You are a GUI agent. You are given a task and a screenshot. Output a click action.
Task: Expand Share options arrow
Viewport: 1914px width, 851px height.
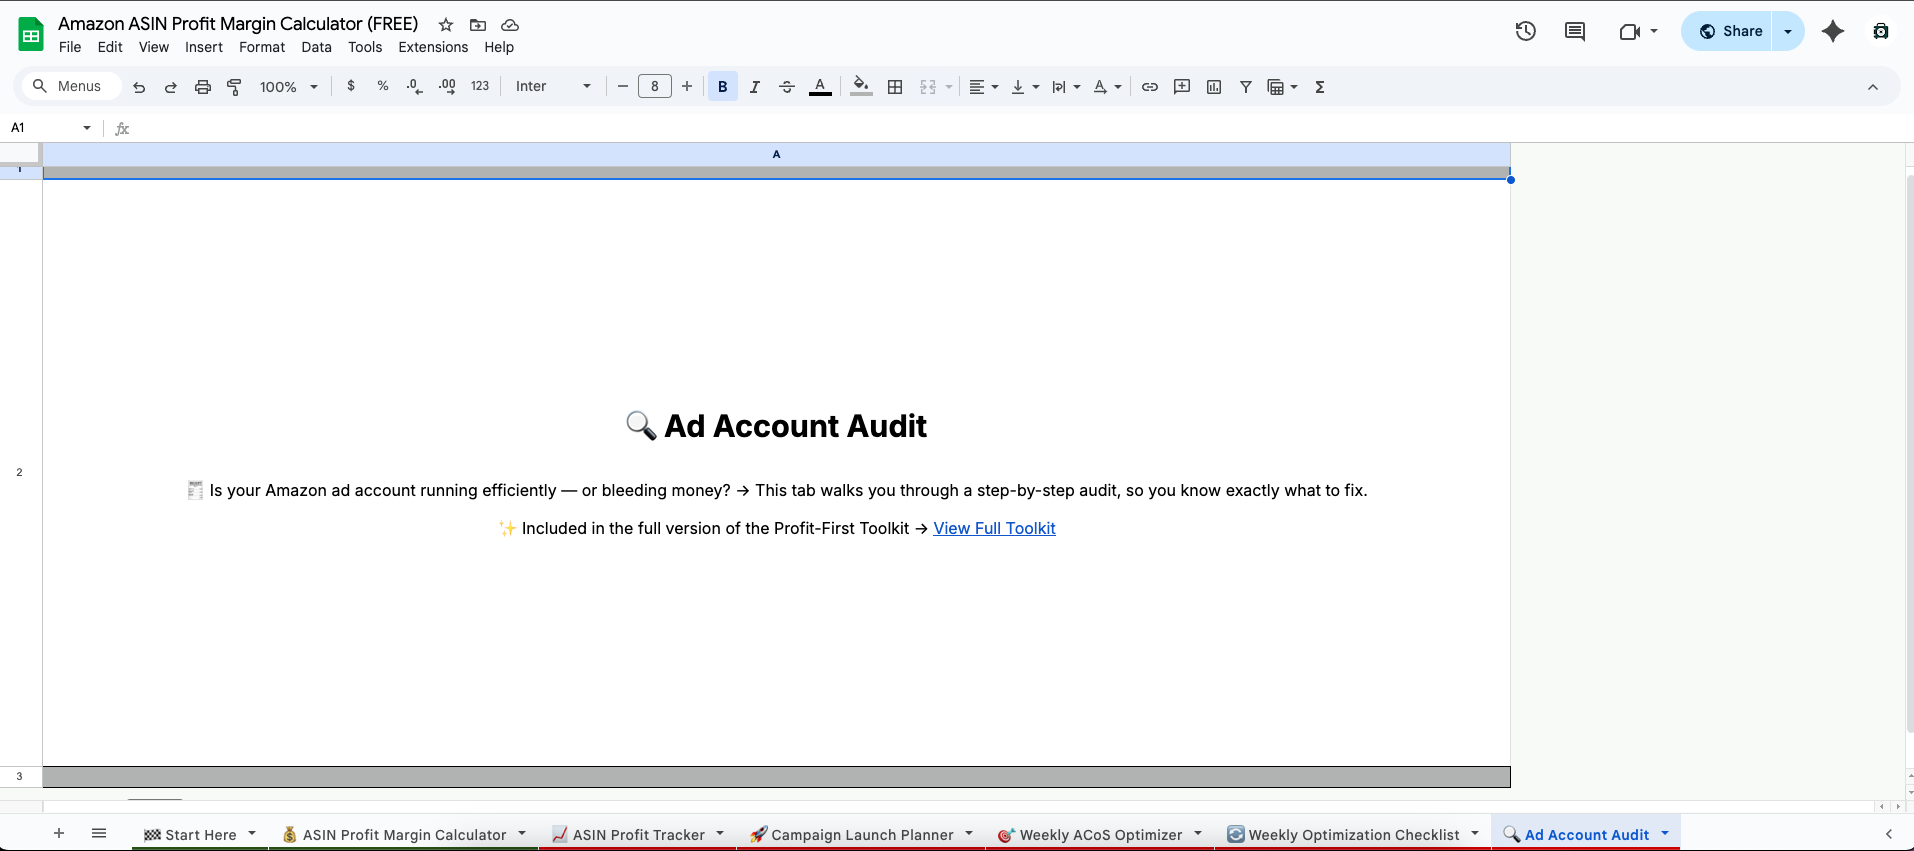(x=1788, y=31)
